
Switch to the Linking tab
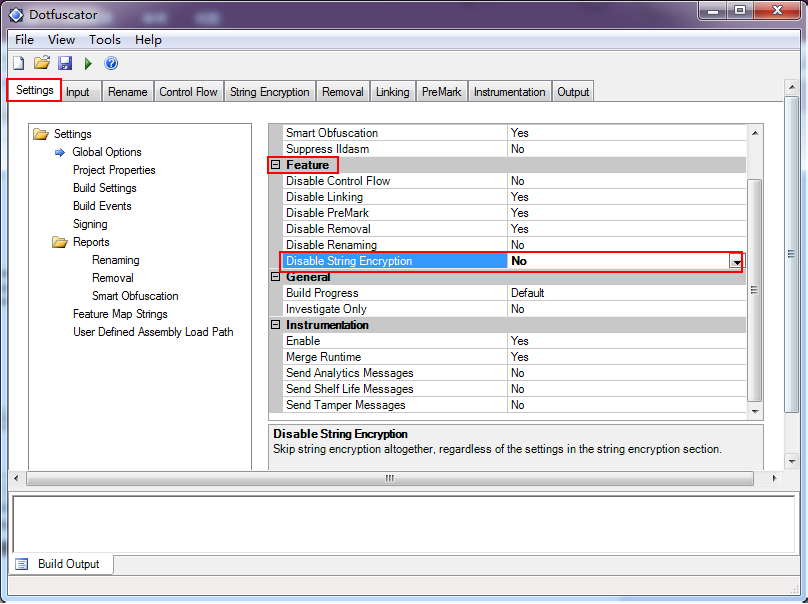[x=392, y=92]
